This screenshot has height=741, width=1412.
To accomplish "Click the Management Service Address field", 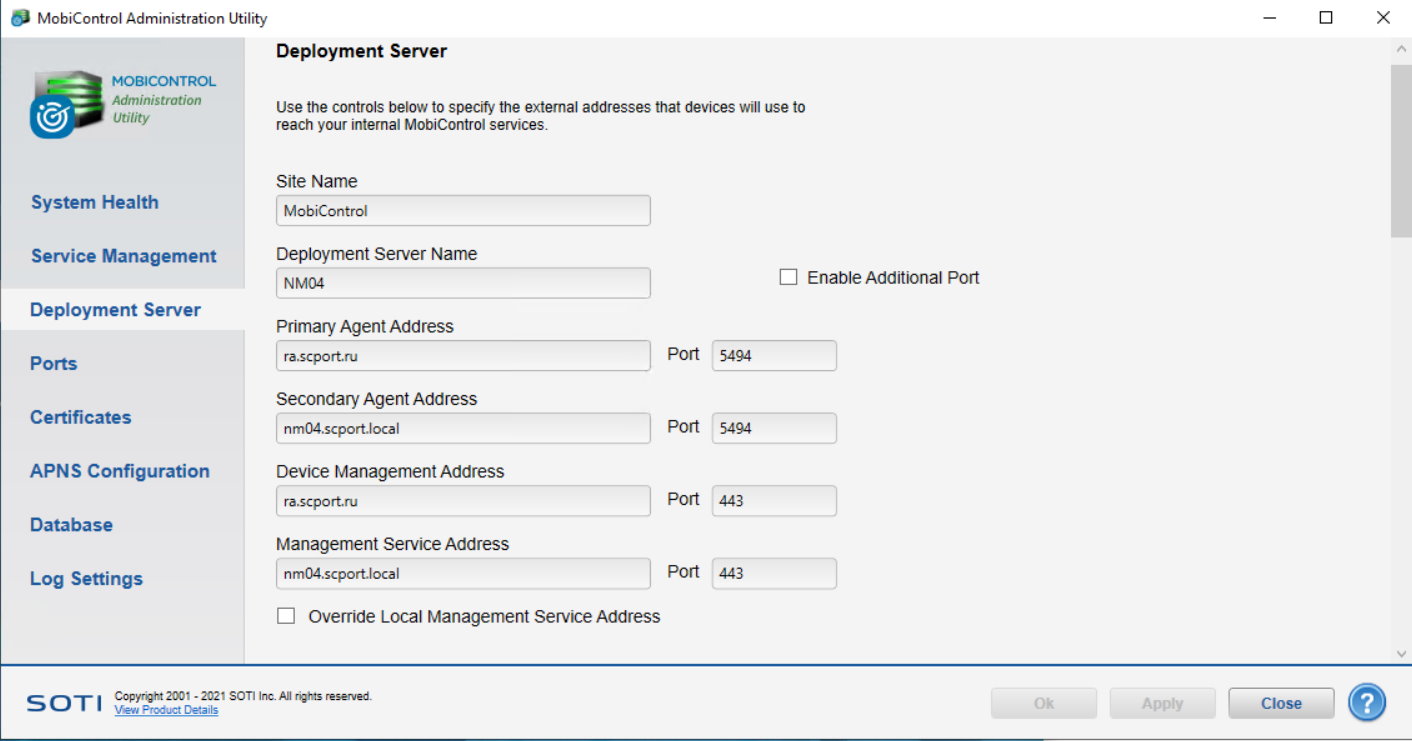I will tap(463, 574).
